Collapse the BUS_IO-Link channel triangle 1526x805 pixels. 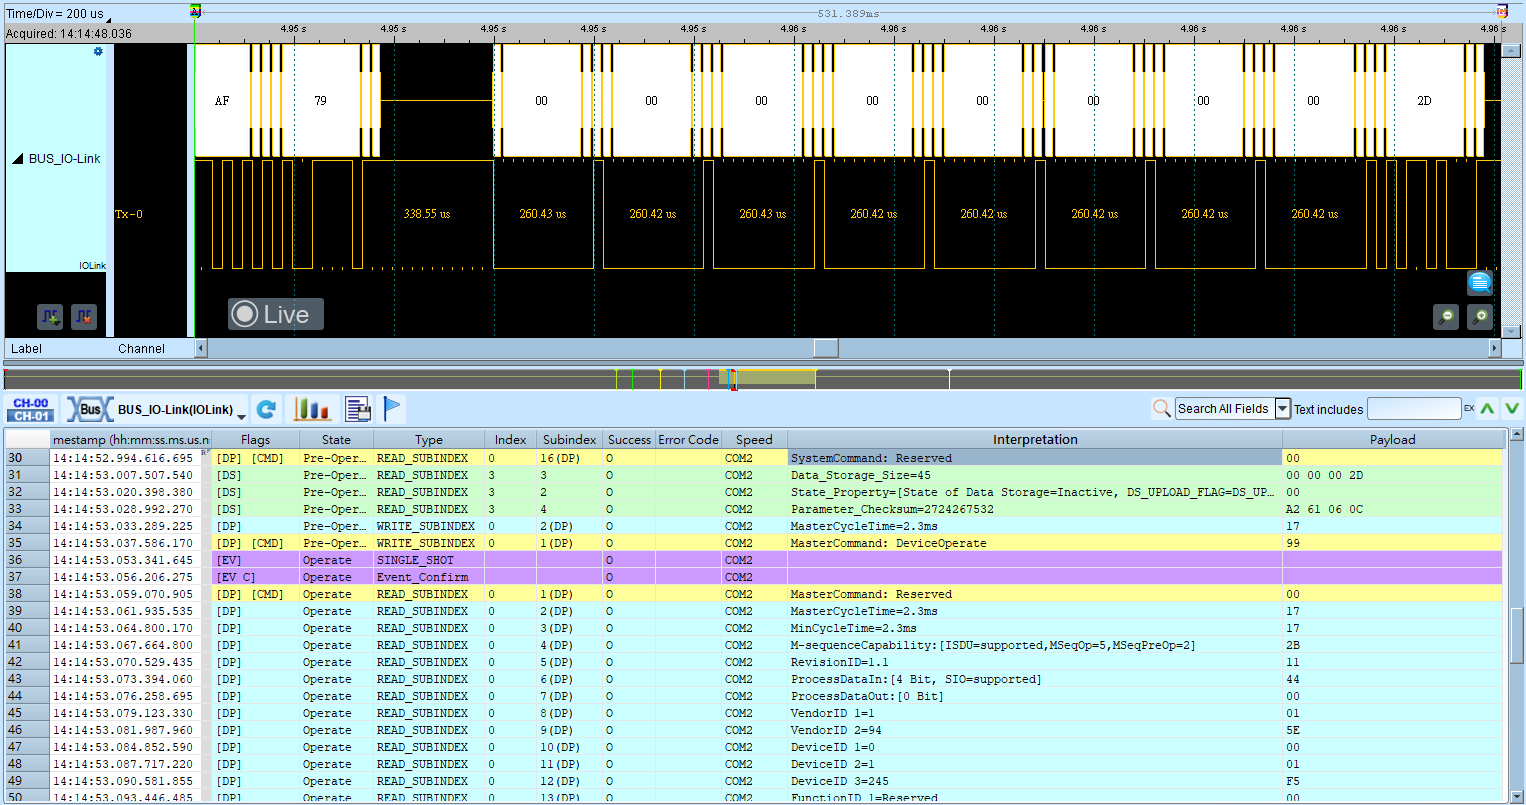click(17, 159)
